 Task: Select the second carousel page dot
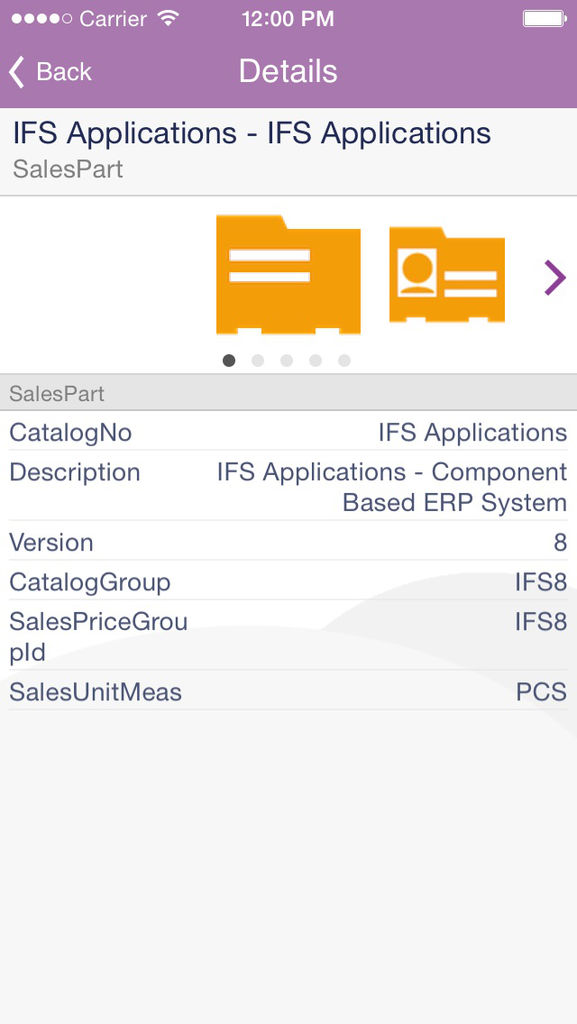click(x=258, y=360)
